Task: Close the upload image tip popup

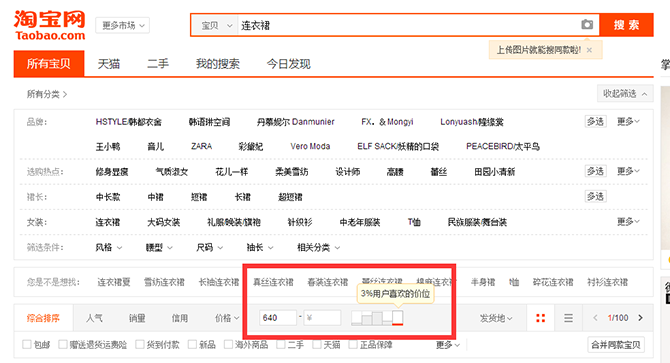Action: point(589,50)
